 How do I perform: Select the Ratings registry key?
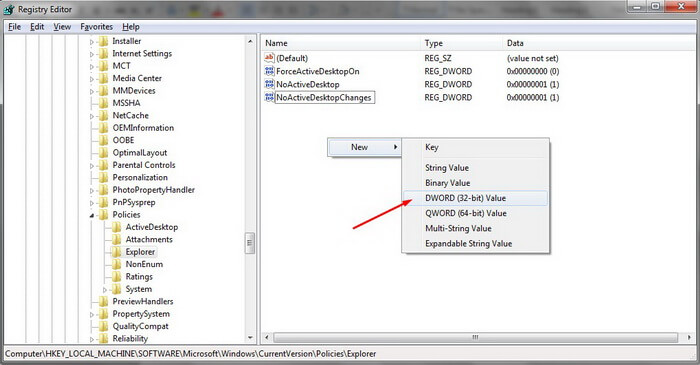tap(139, 277)
